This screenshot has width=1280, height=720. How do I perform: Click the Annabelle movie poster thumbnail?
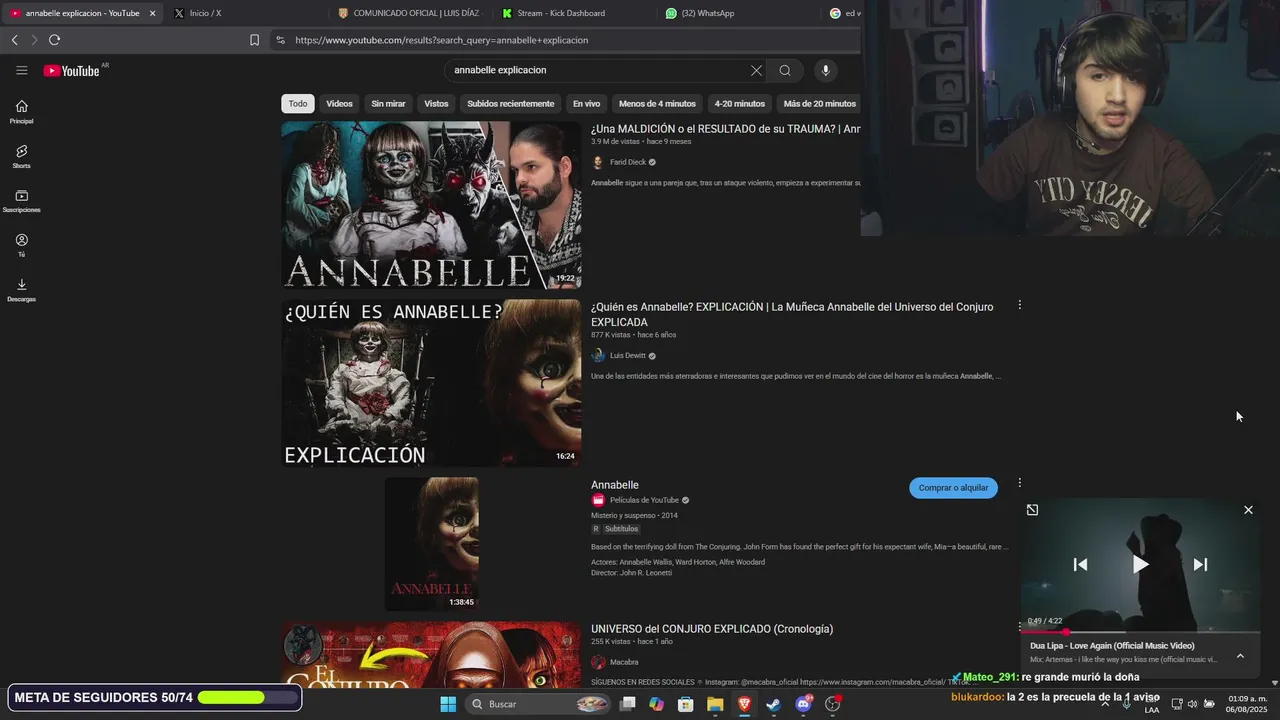tap(431, 544)
